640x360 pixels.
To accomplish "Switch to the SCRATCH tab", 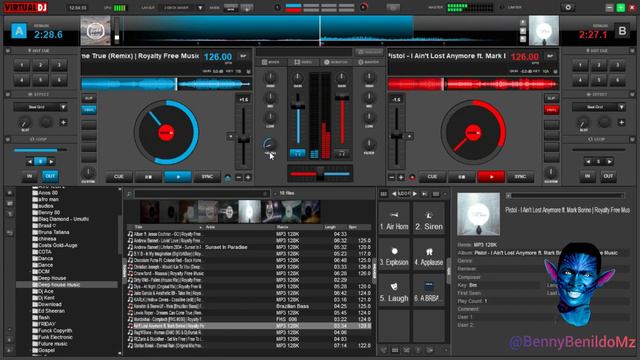I will 336,62.
